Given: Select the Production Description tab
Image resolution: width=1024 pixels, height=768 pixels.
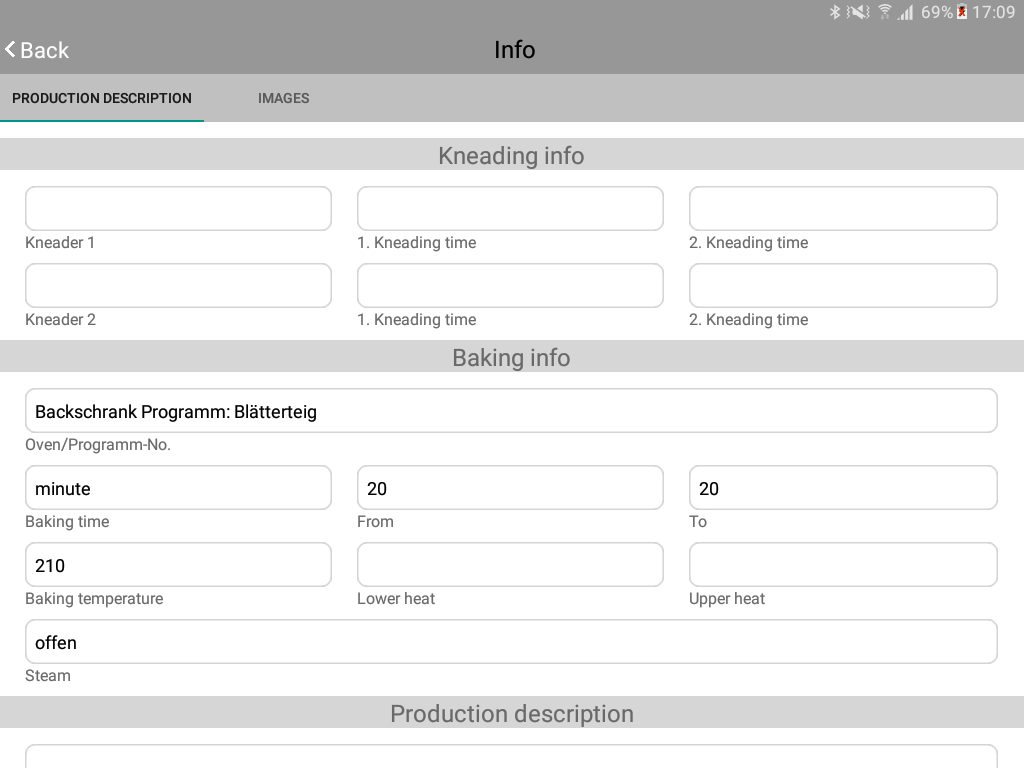Looking at the screenshot, I should click(102, 98).
